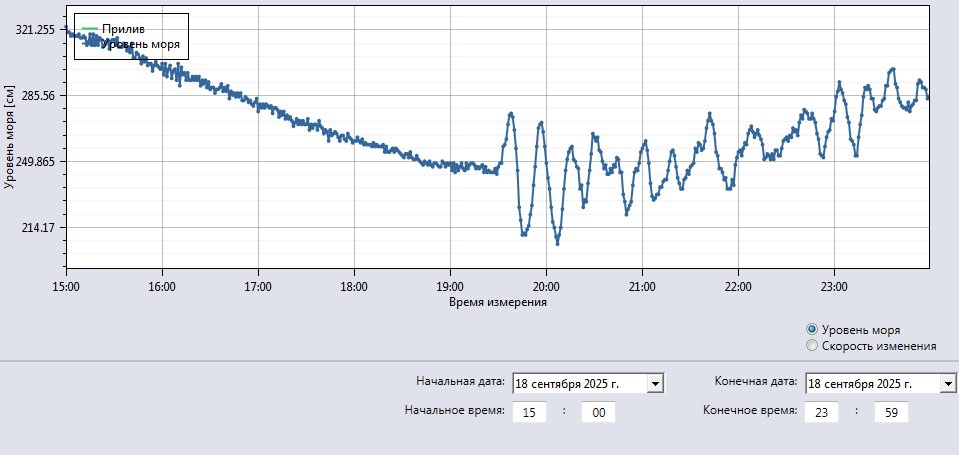959x455 pixels.
Task: Click the 'Время измерения' axis title
Action: [x=497, y=301]
